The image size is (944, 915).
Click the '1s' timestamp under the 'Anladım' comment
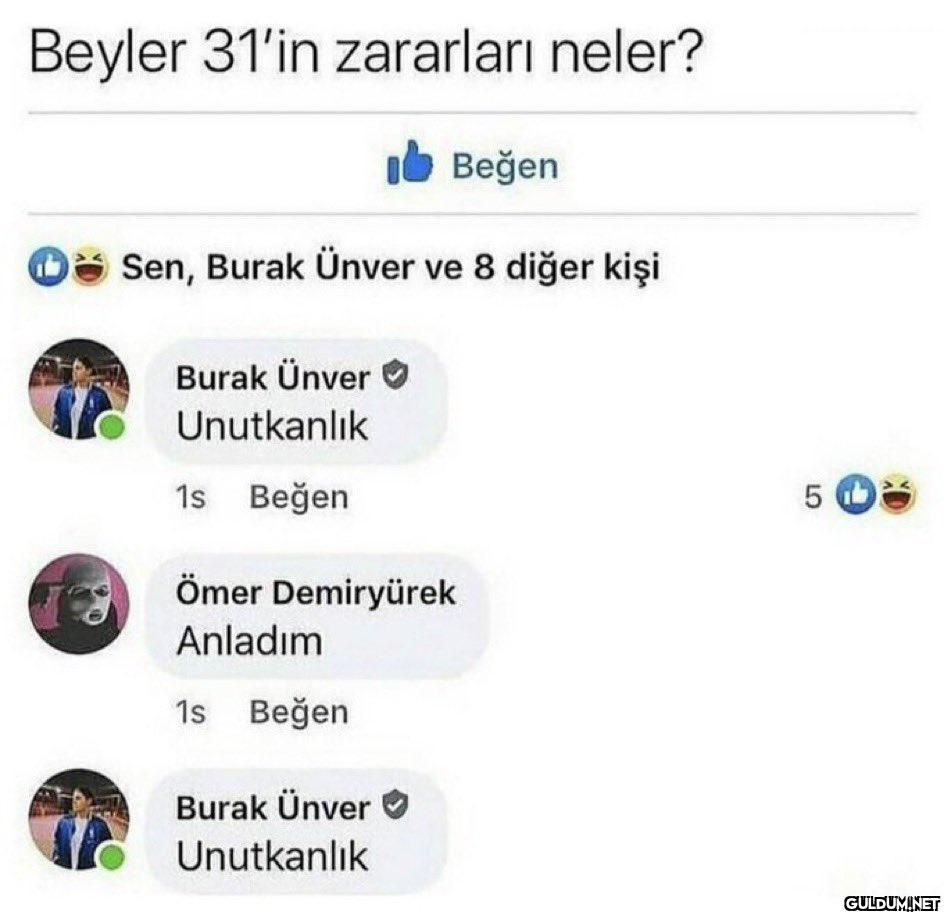point(190,713)
